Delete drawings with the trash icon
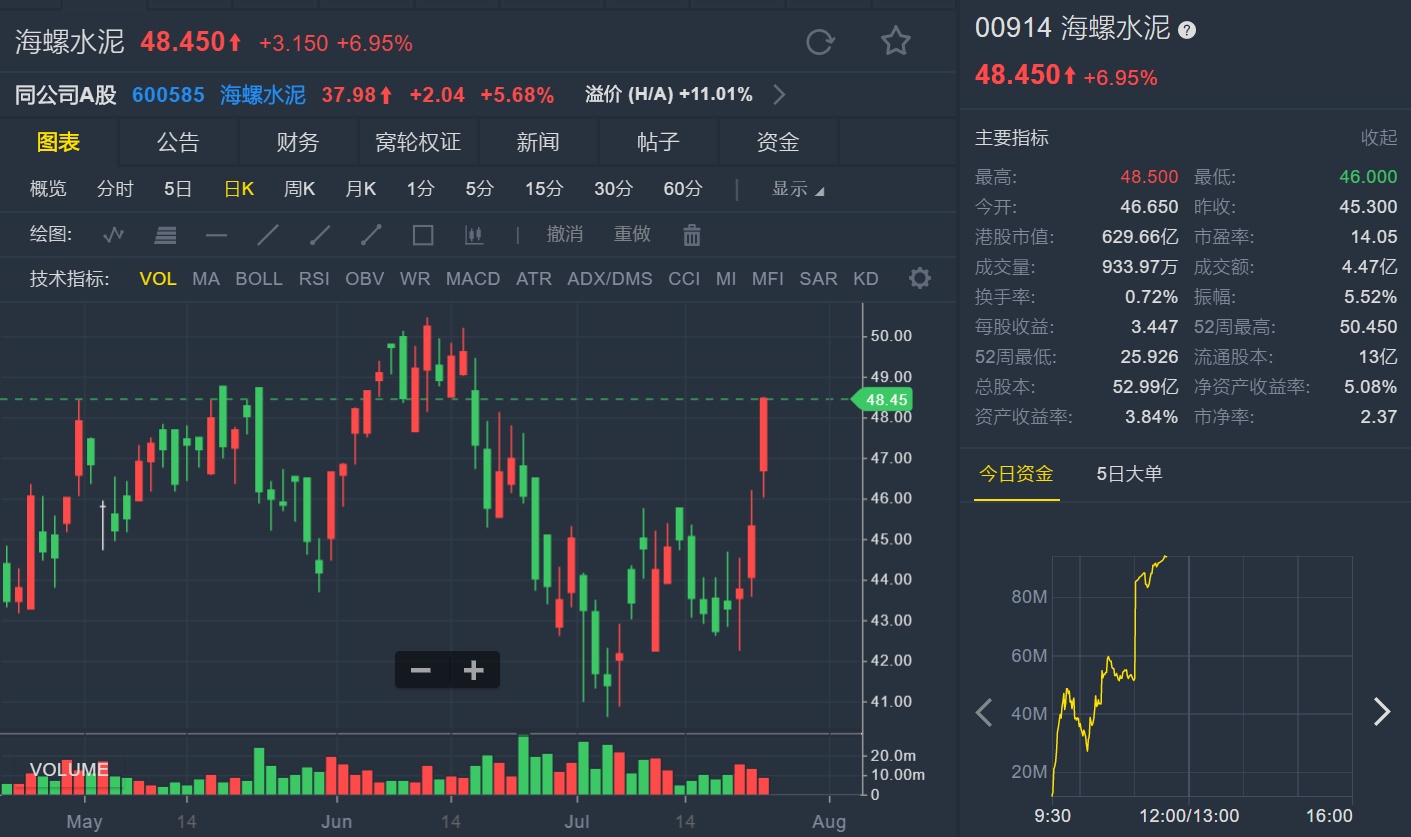 (692, 235)
